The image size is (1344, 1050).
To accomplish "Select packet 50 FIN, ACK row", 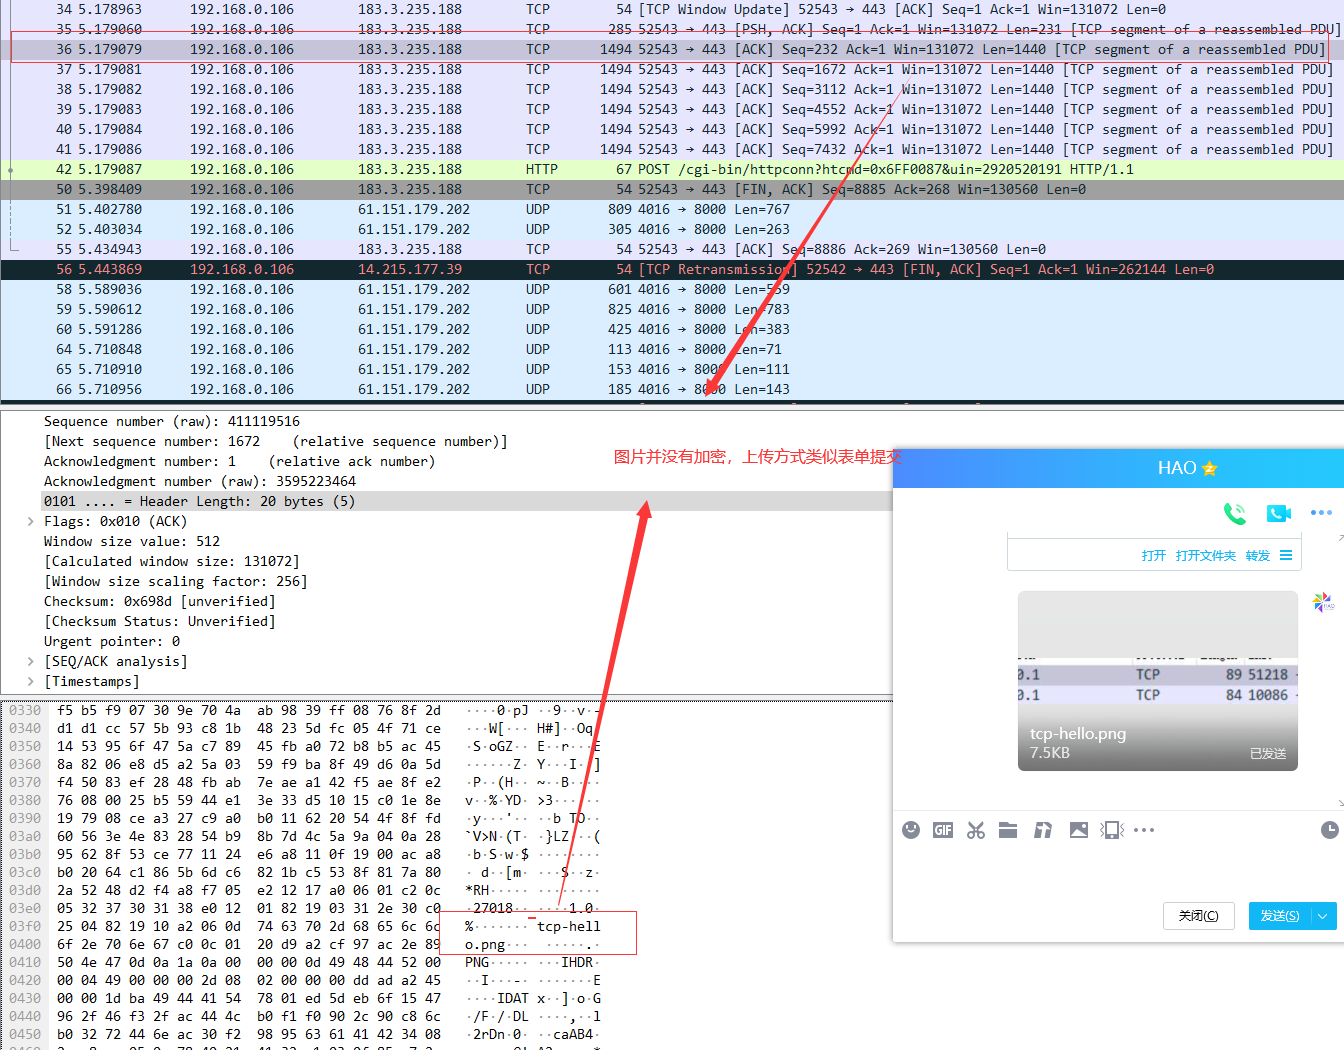I will [672, 189].
